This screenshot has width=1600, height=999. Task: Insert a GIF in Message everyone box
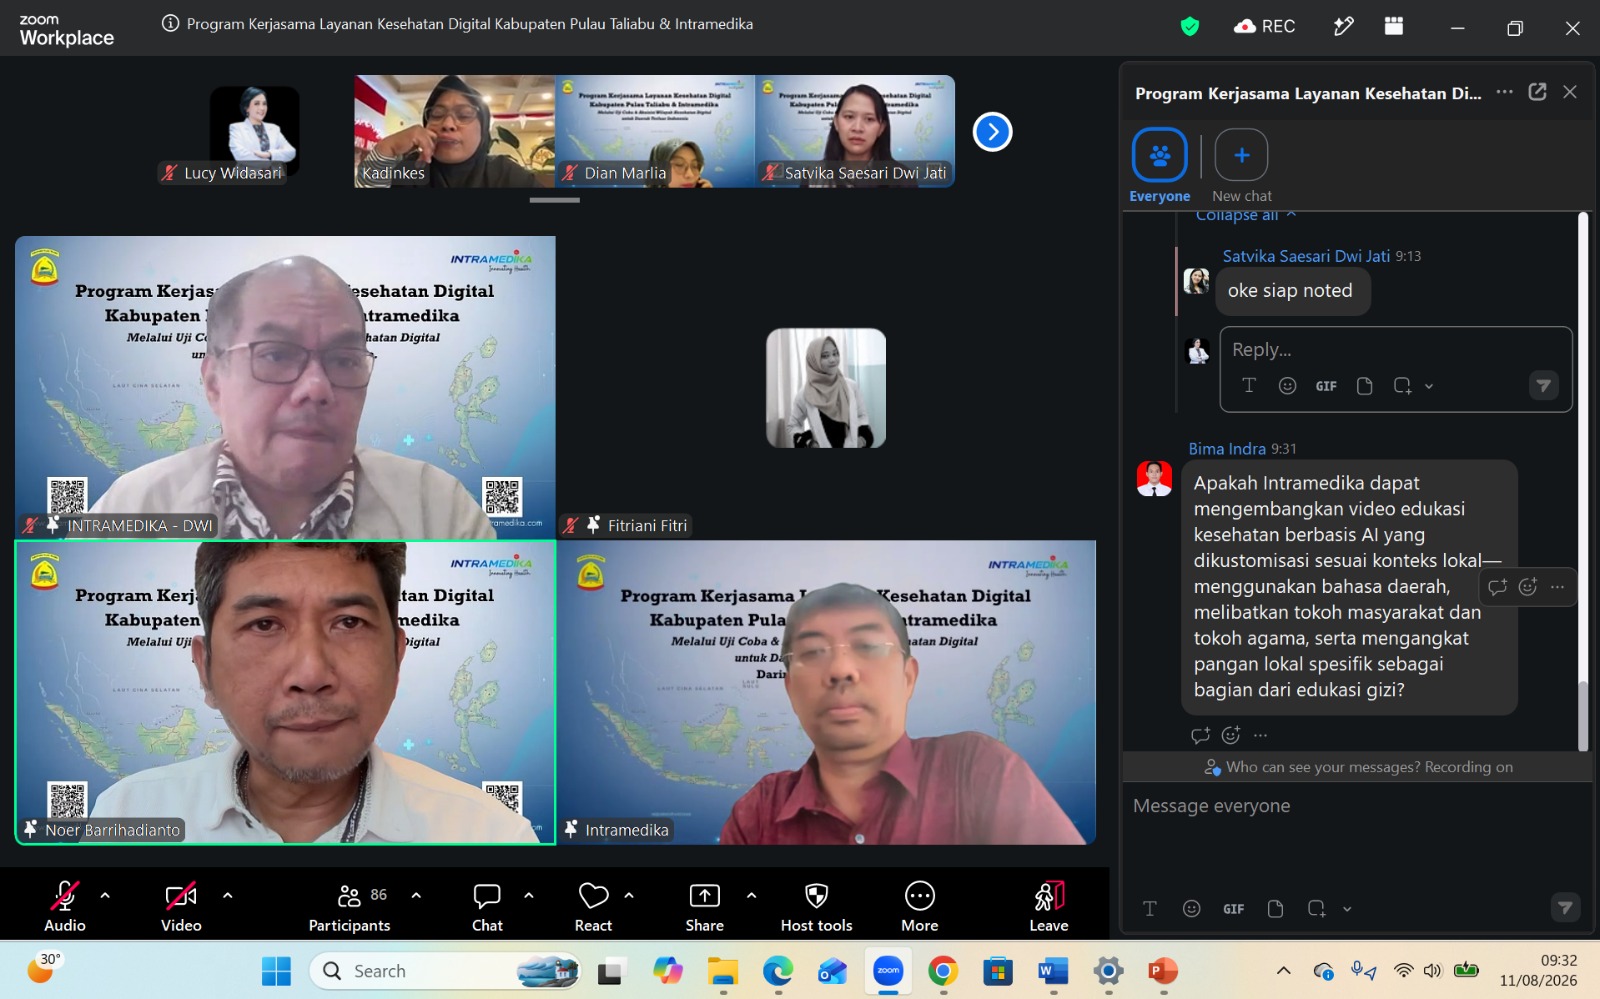point(1234,908)
